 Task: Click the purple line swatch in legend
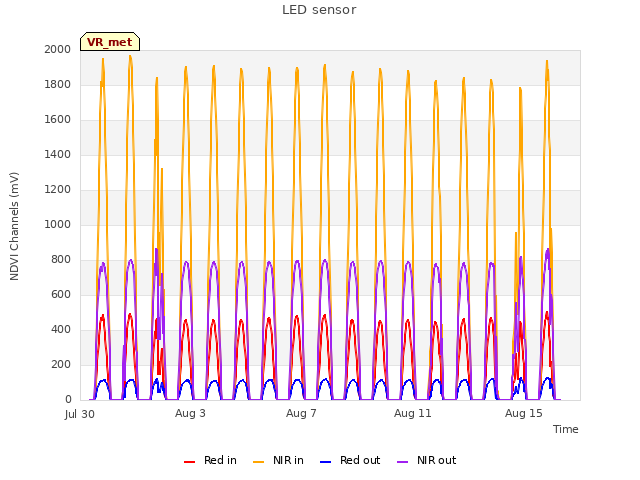pos(402,462)
